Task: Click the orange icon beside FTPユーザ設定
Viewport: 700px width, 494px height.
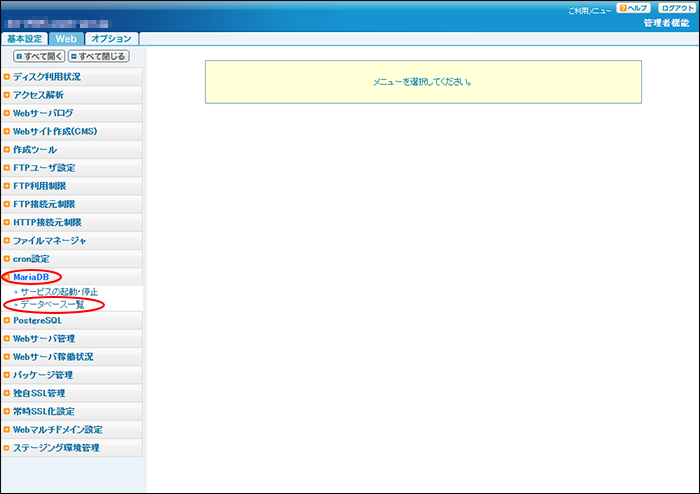Action: tap(7, 168)
